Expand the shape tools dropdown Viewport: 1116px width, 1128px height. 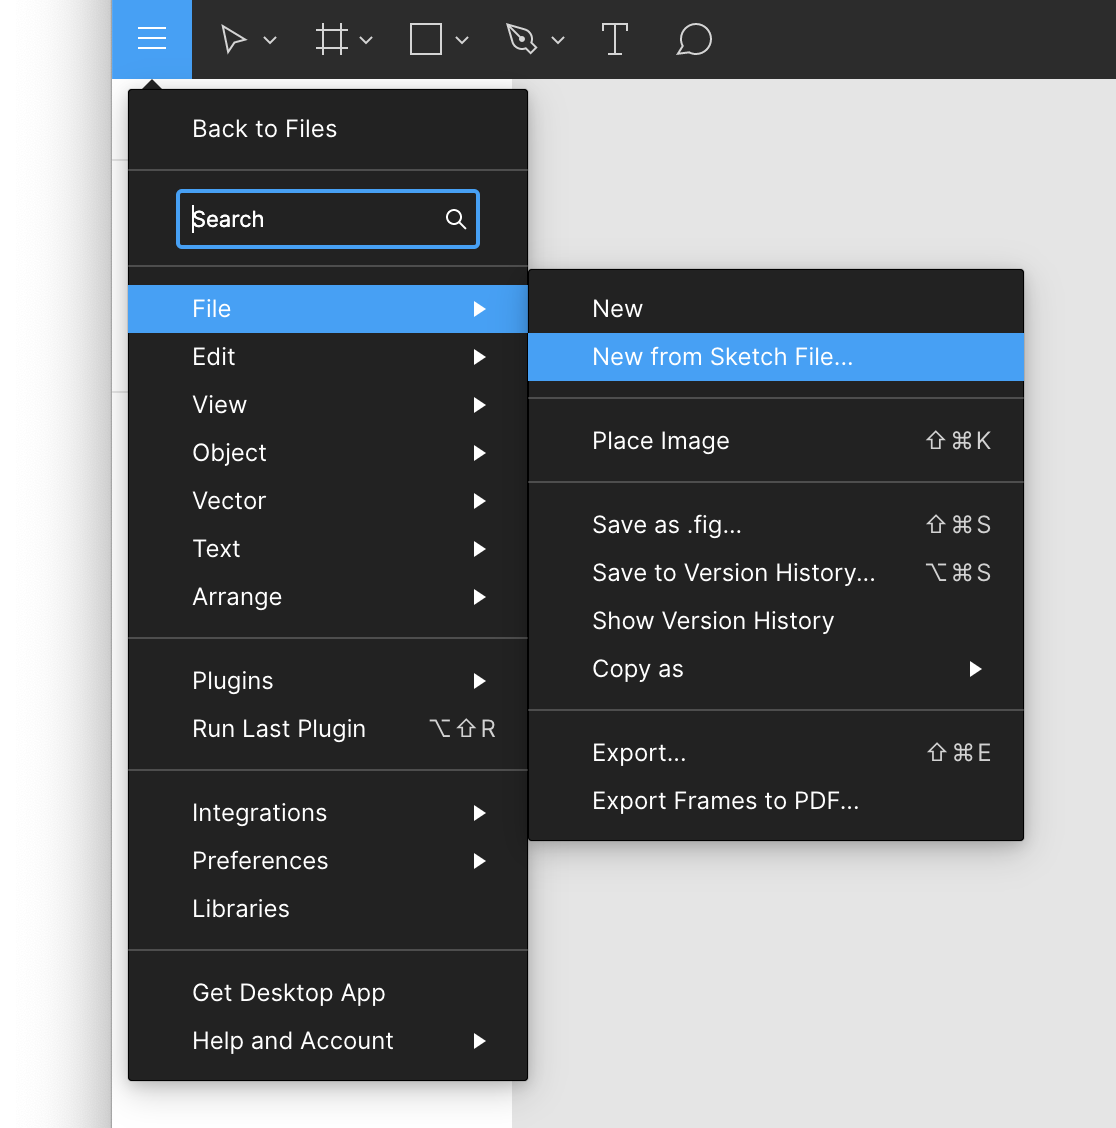pyautogui.click(x=461, y=42)
